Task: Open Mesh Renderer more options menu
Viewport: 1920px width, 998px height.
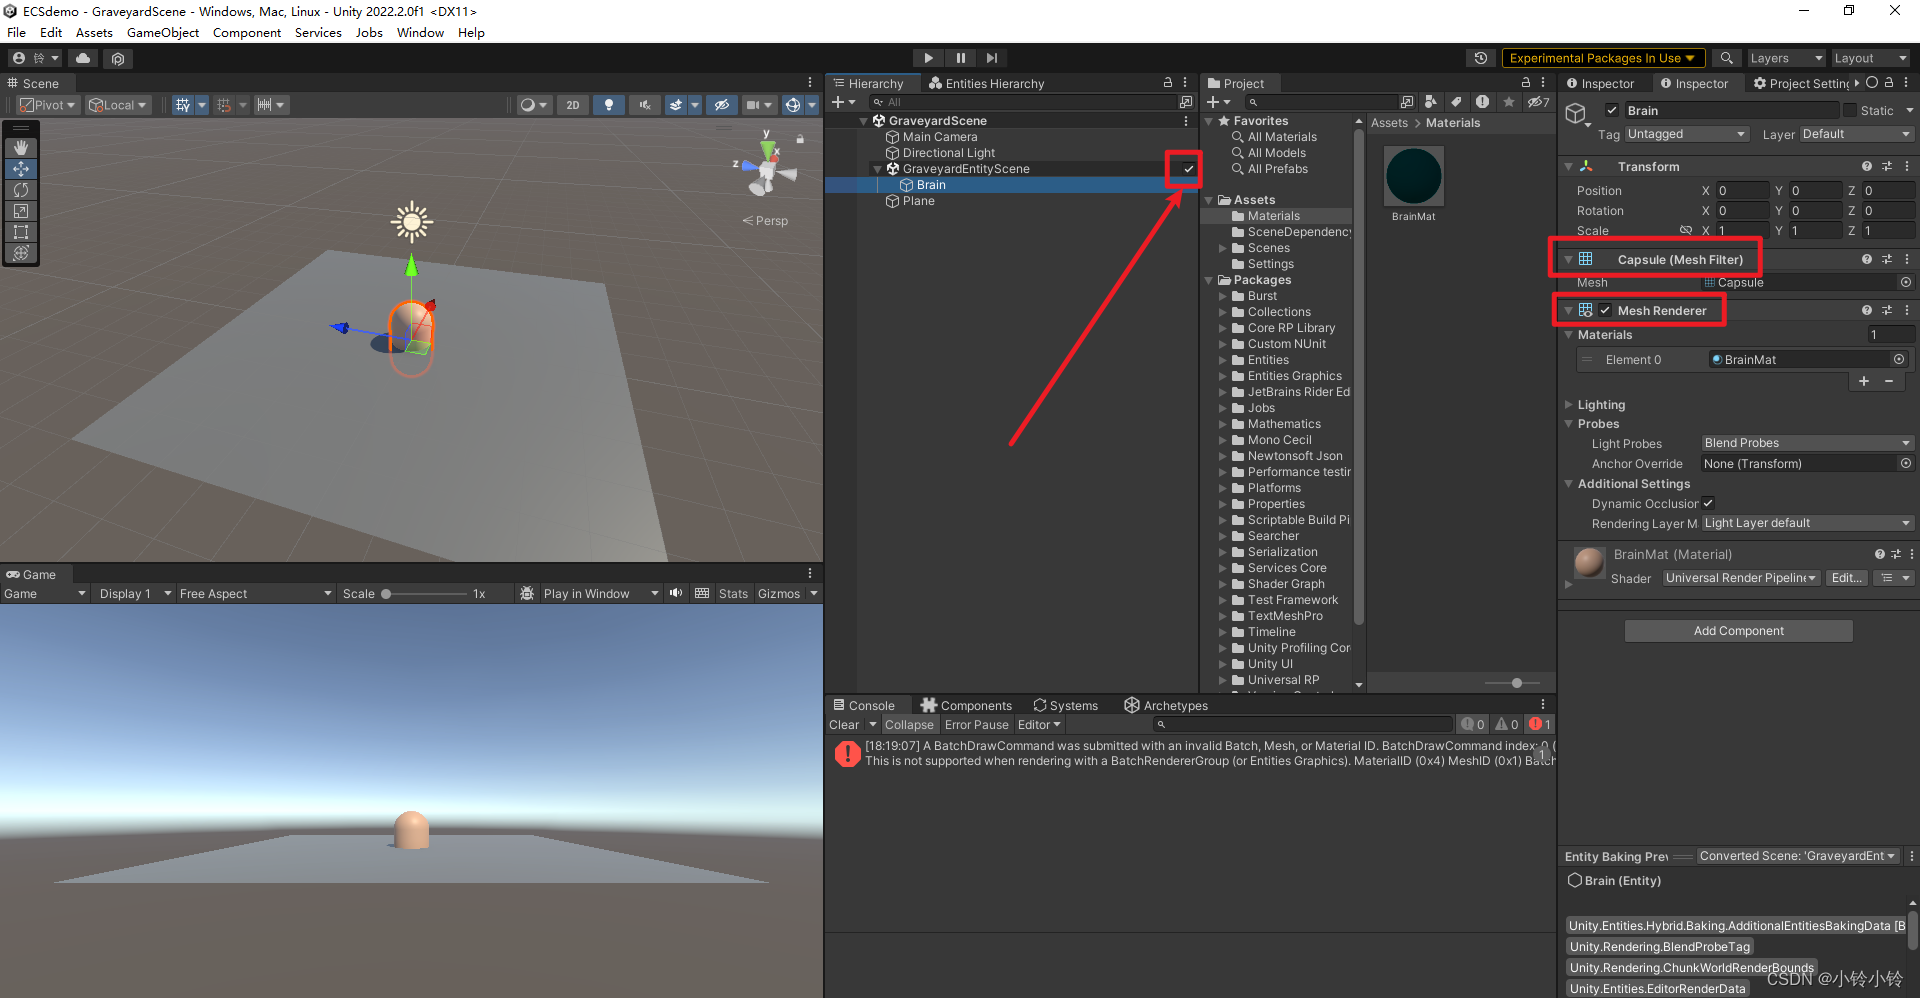Action: click(x=1907, y=311)
